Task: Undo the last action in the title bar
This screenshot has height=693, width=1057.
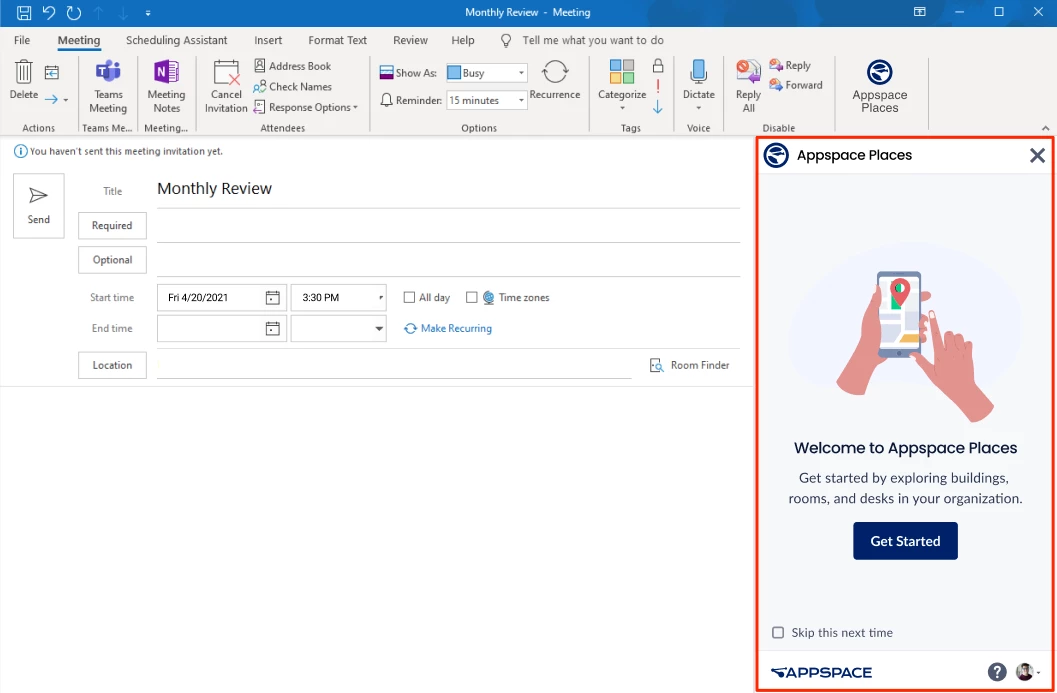Action: [x=49, y=12]
